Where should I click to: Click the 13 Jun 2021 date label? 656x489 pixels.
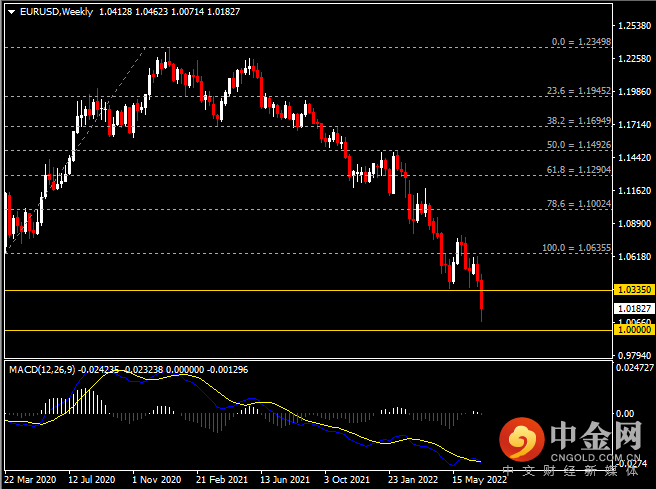point(285,480)
